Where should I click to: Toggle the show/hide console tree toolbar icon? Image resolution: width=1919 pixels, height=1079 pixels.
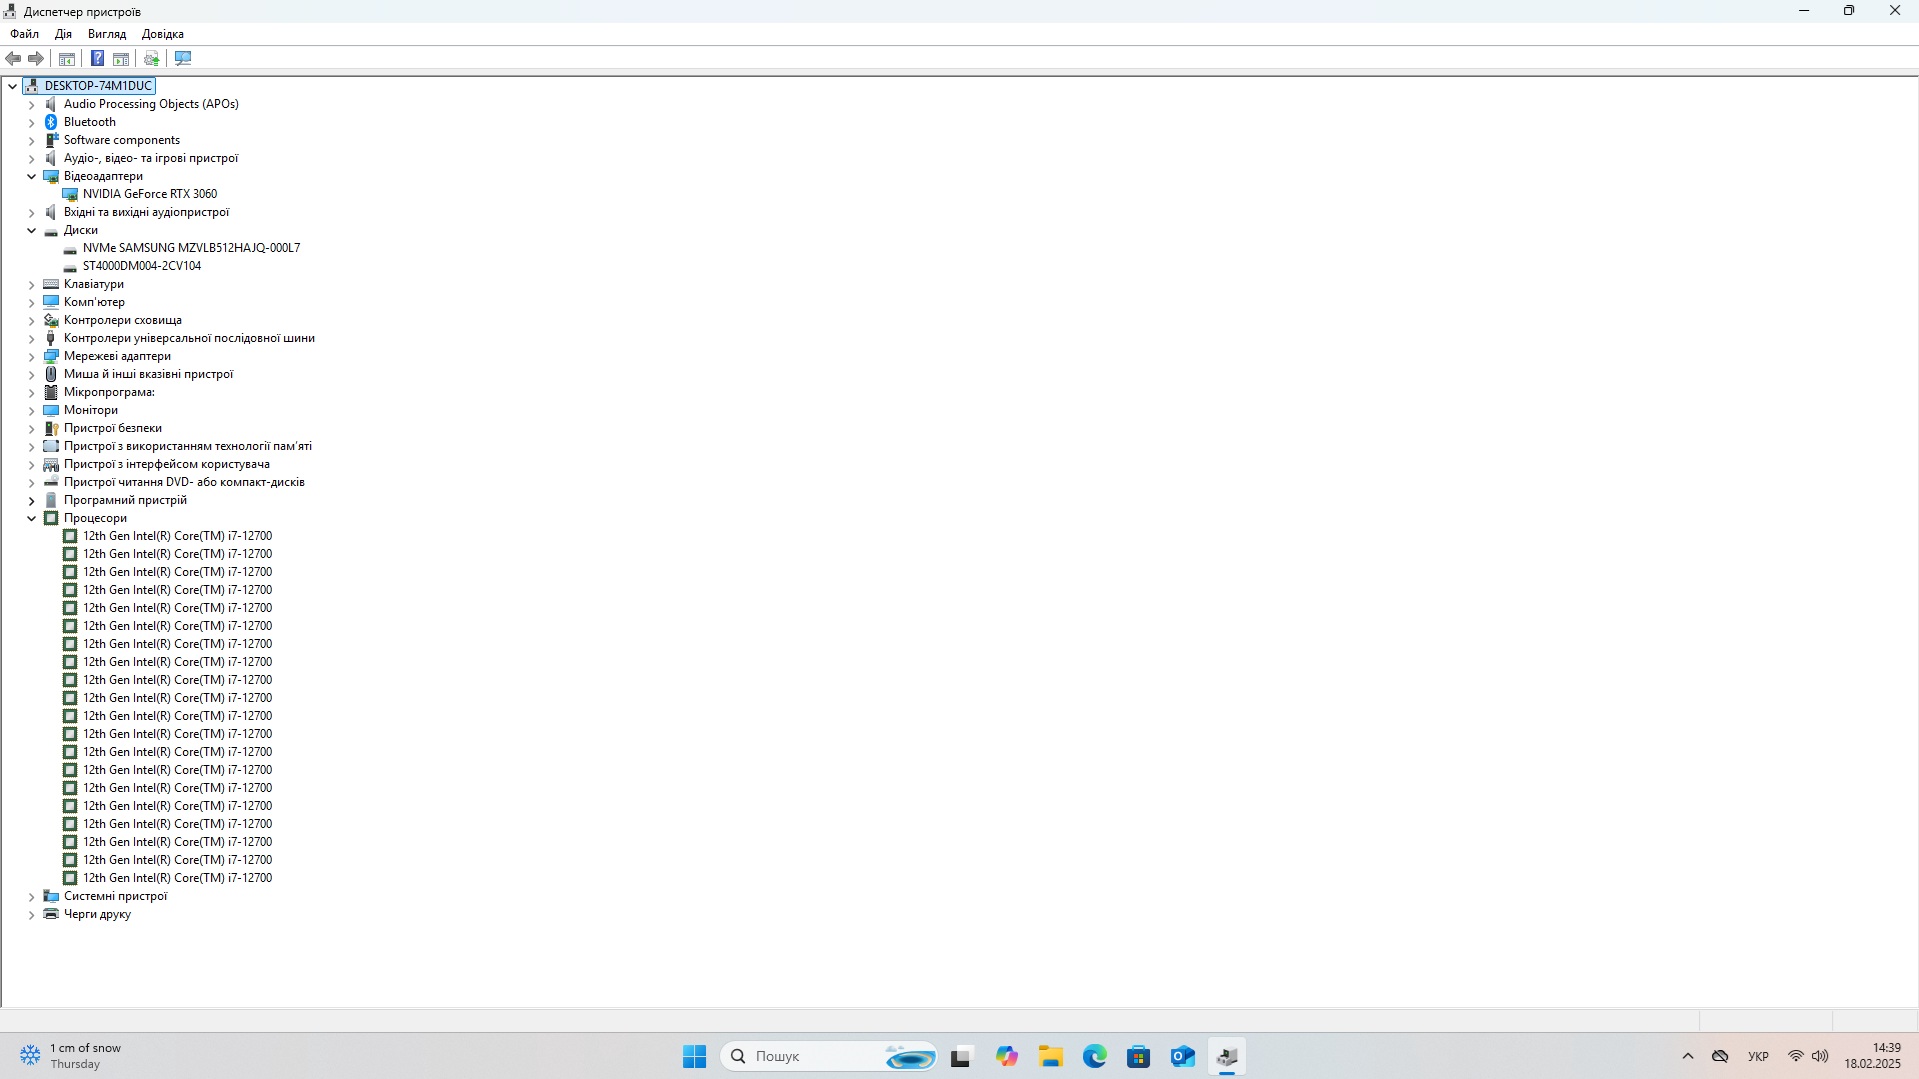tap(67, 59)
